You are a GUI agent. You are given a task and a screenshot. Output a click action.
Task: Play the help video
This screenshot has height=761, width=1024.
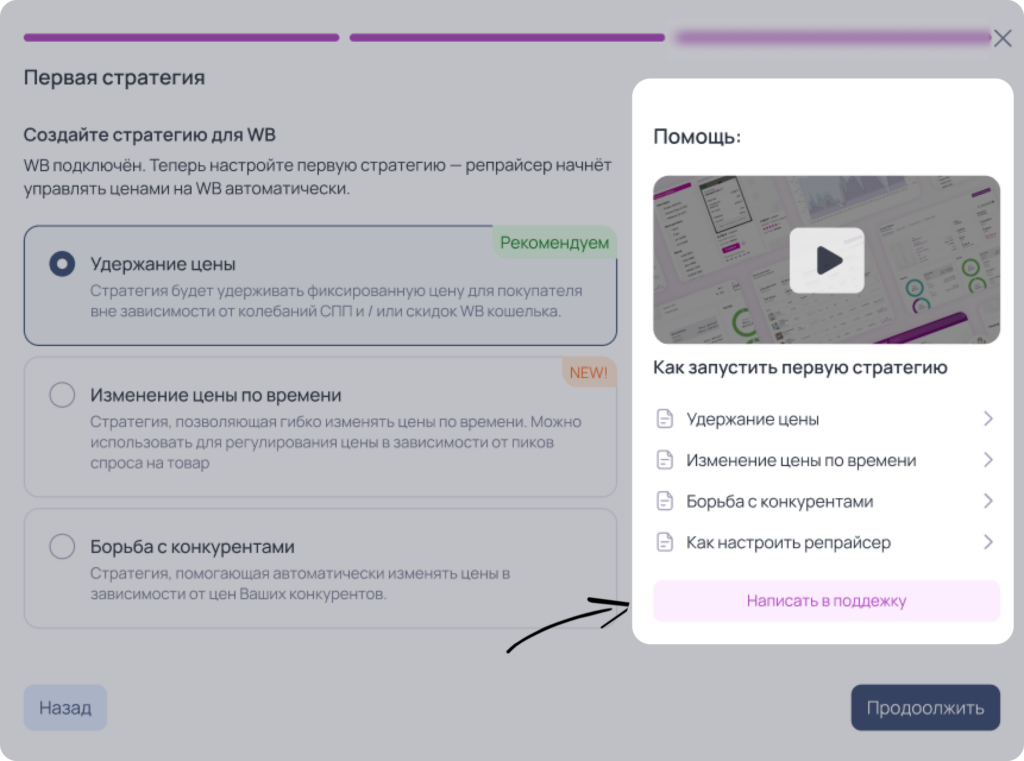[827, 260]
